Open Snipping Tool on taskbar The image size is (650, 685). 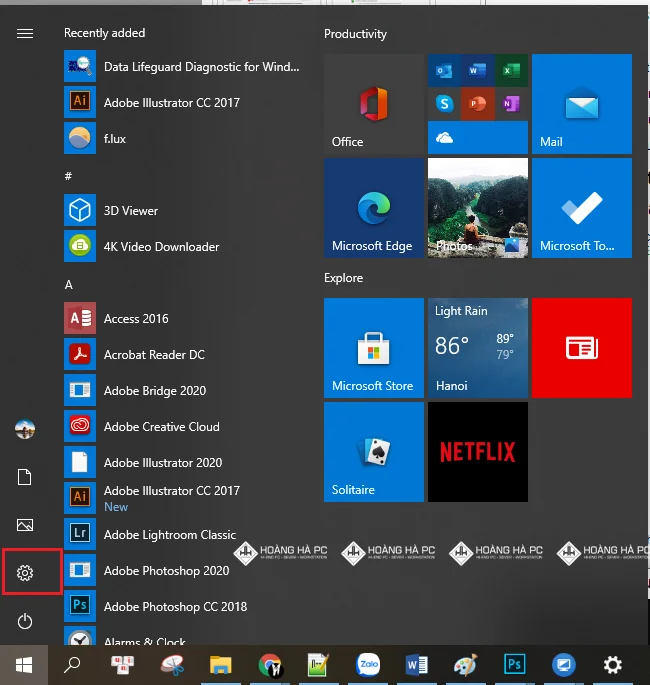pyautogui.click(x=172, y=665)
